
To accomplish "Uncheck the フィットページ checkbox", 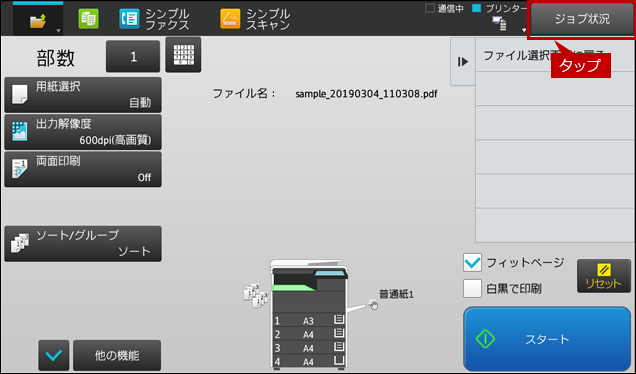I will 472,262.
